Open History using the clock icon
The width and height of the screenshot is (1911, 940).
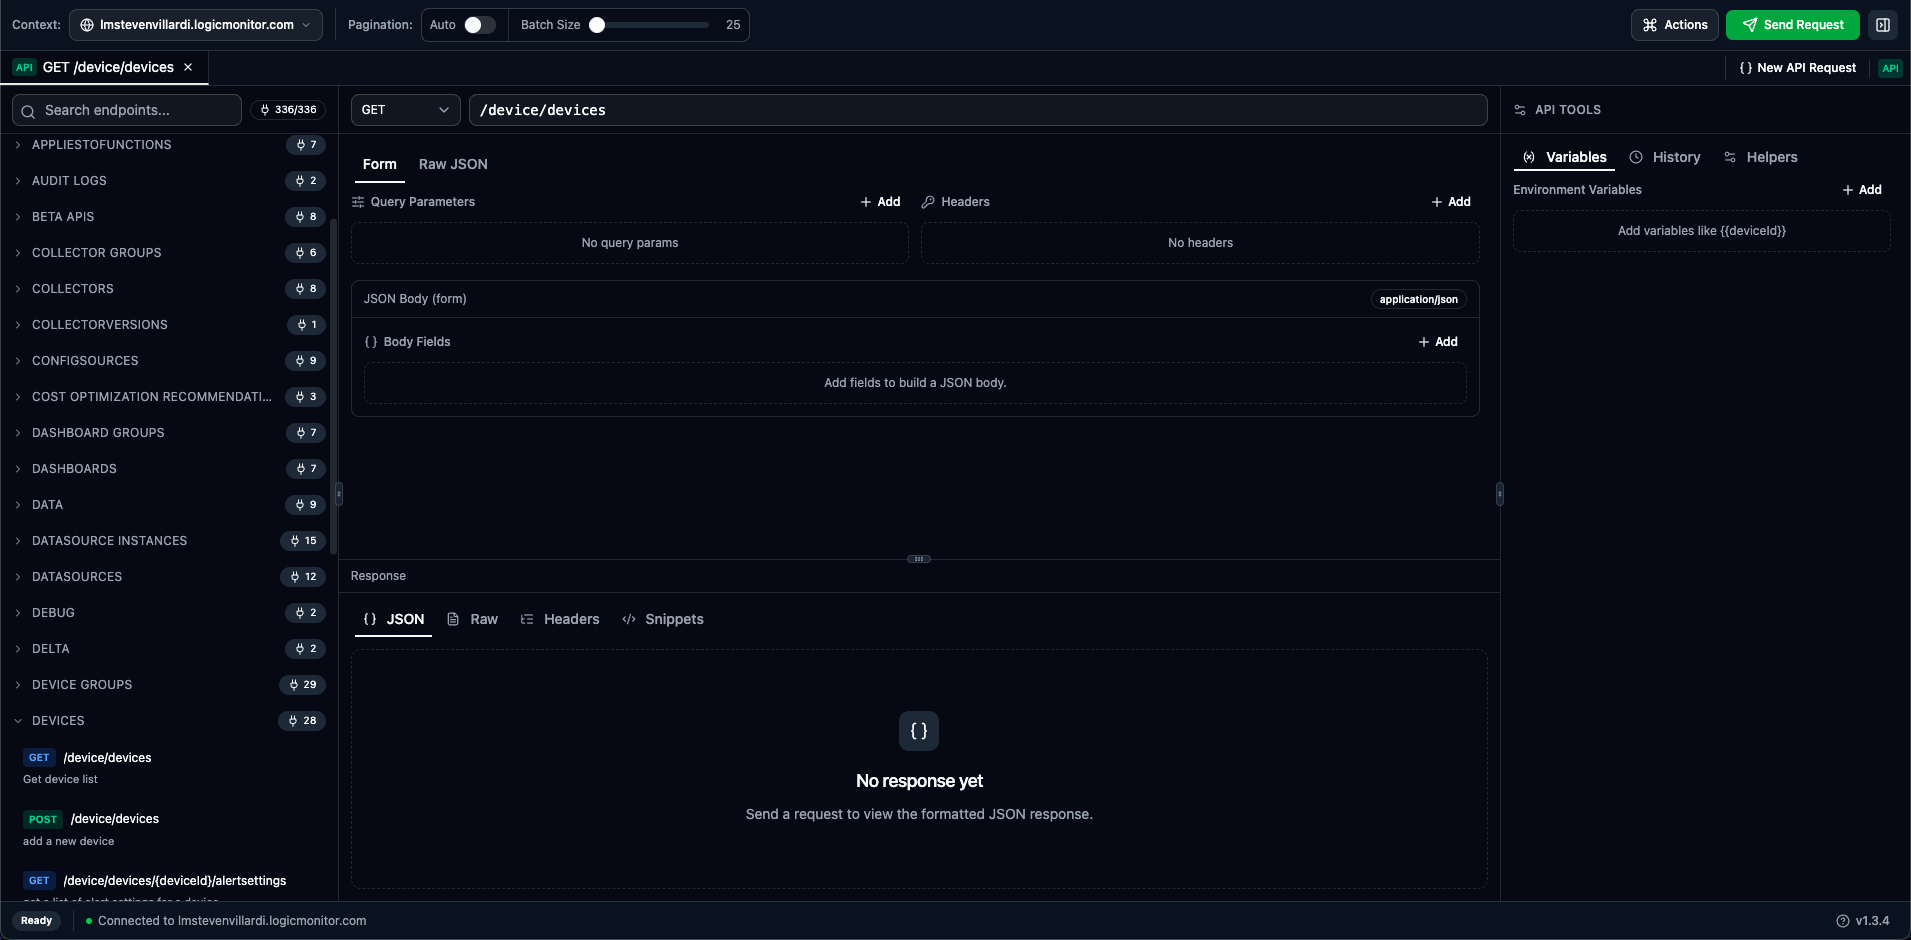coord(1637,157)
